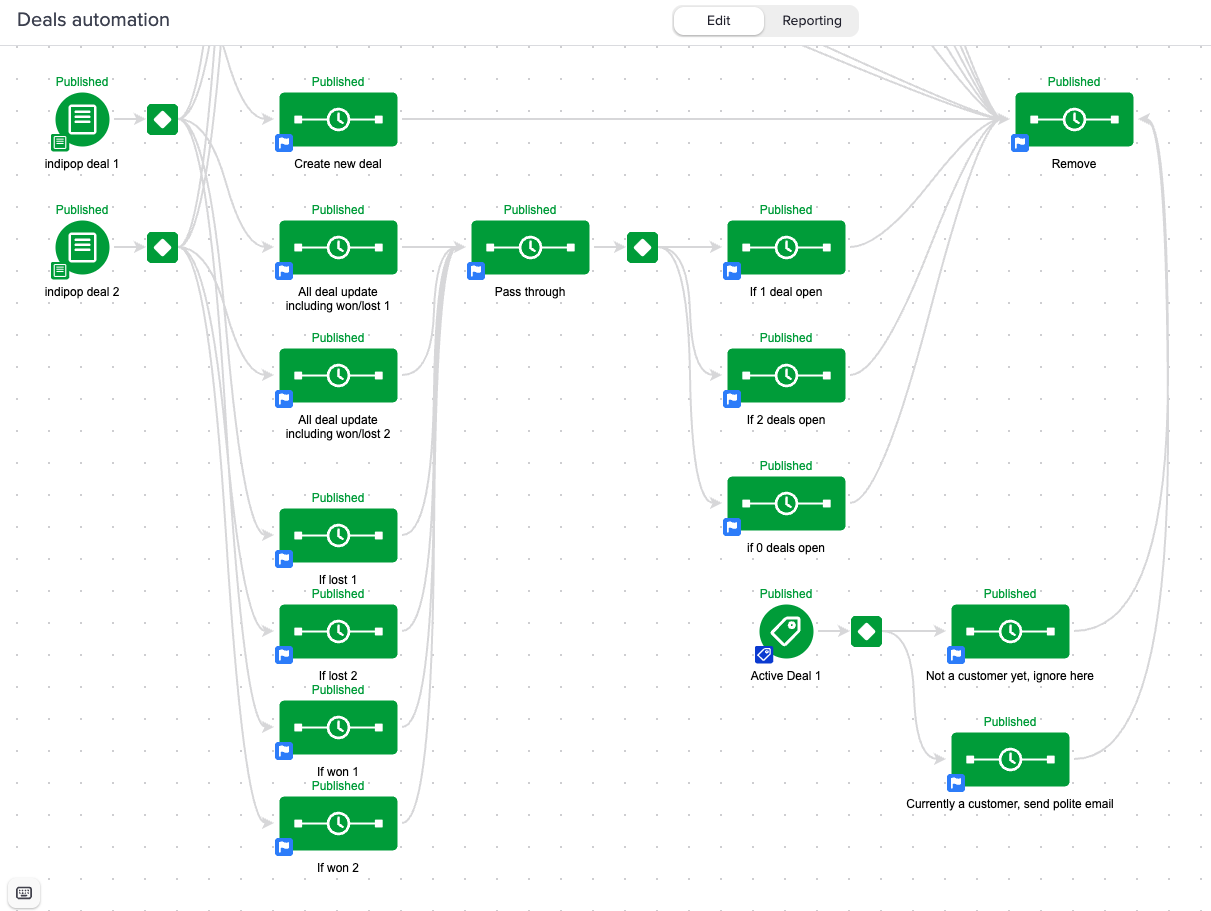Open the indipop deal 2 form trigger
The image size is (1211, 911).
point(83,248)
